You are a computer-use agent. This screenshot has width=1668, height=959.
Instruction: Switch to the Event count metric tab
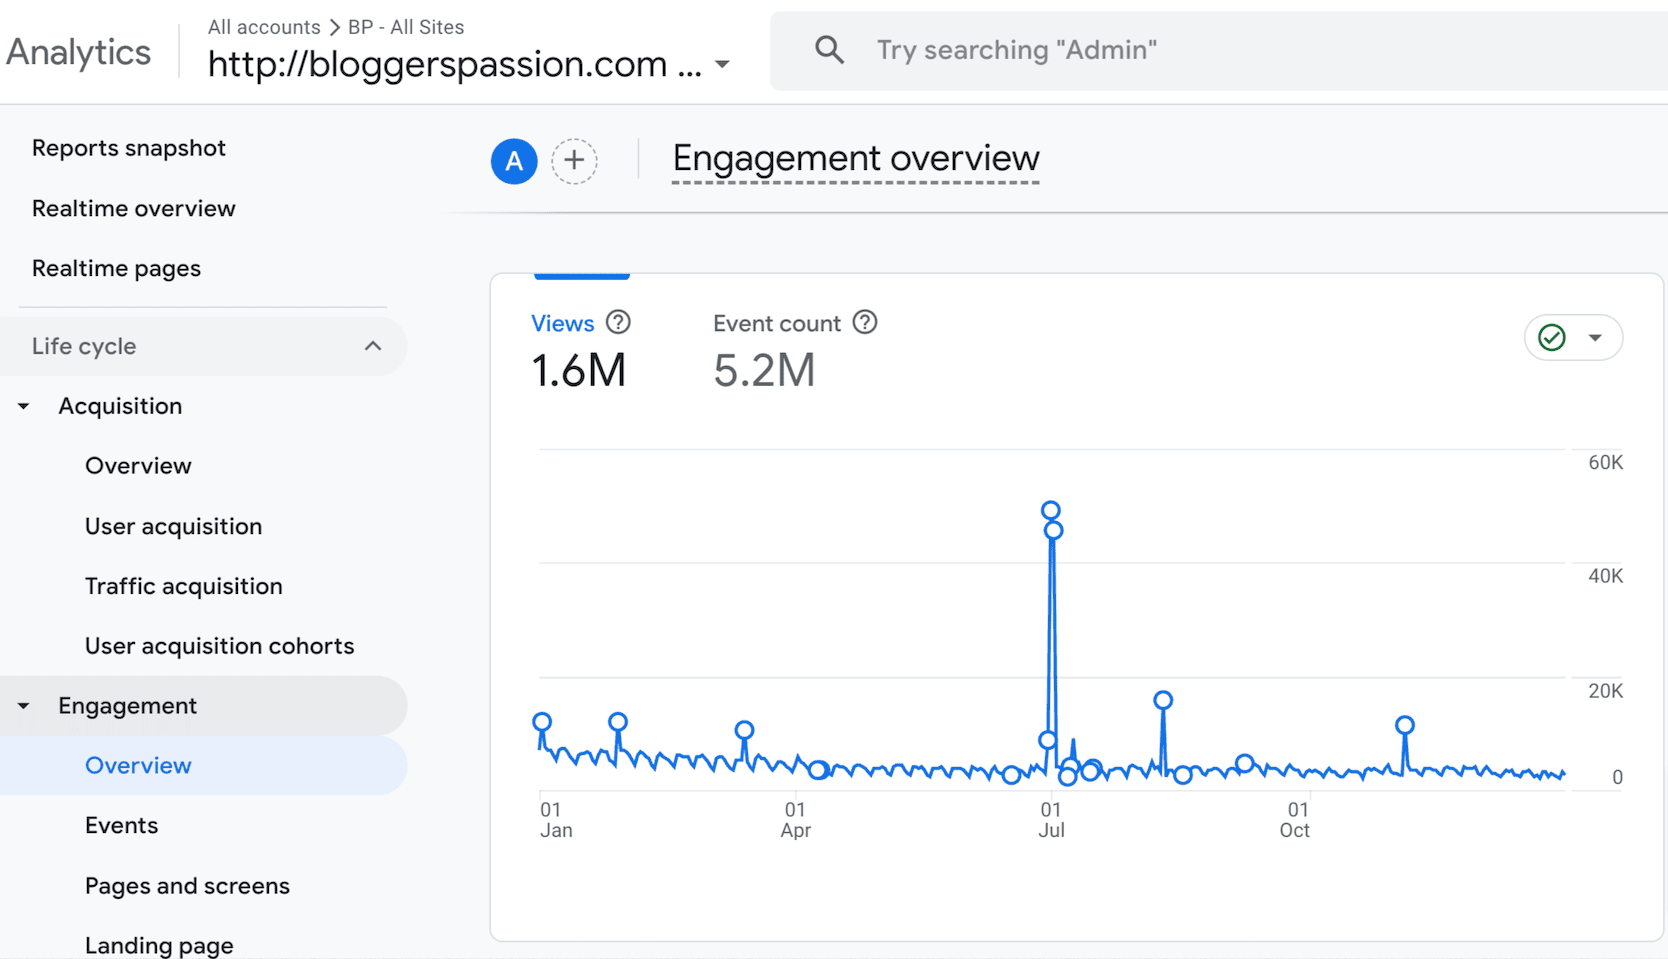(776, 323)
